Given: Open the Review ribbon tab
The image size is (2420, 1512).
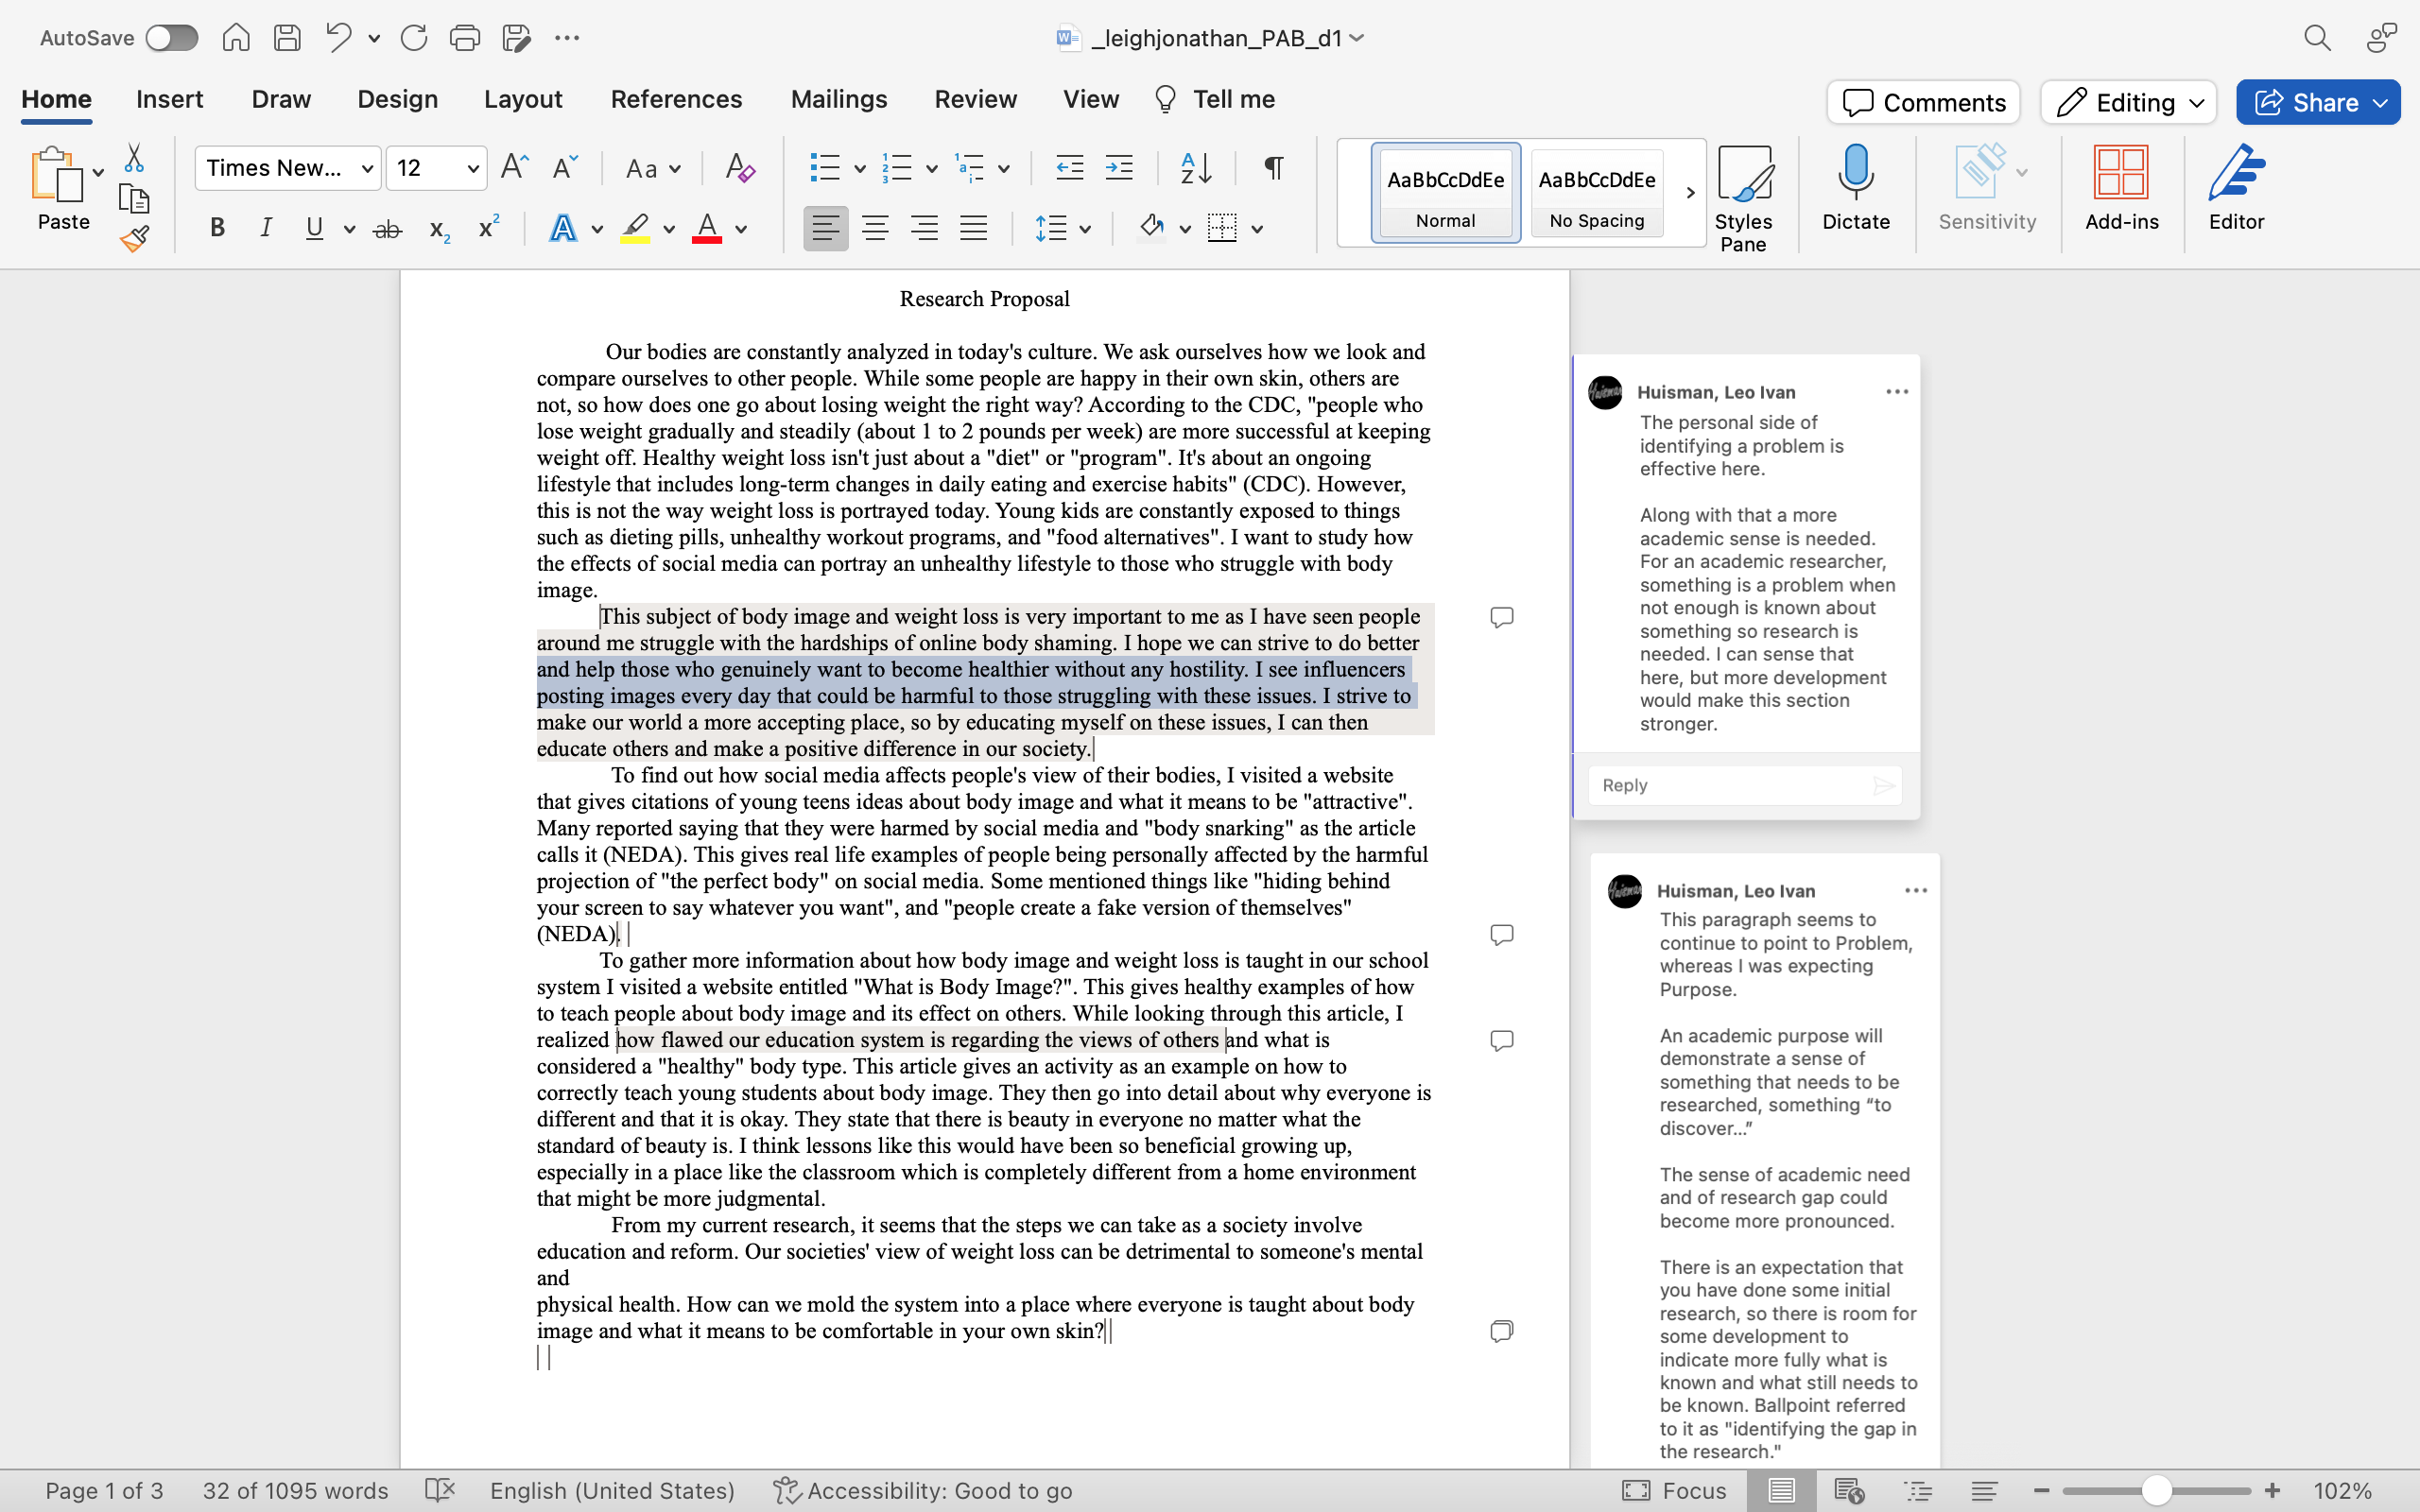Looking at the screenshot, I should [975, 99].
